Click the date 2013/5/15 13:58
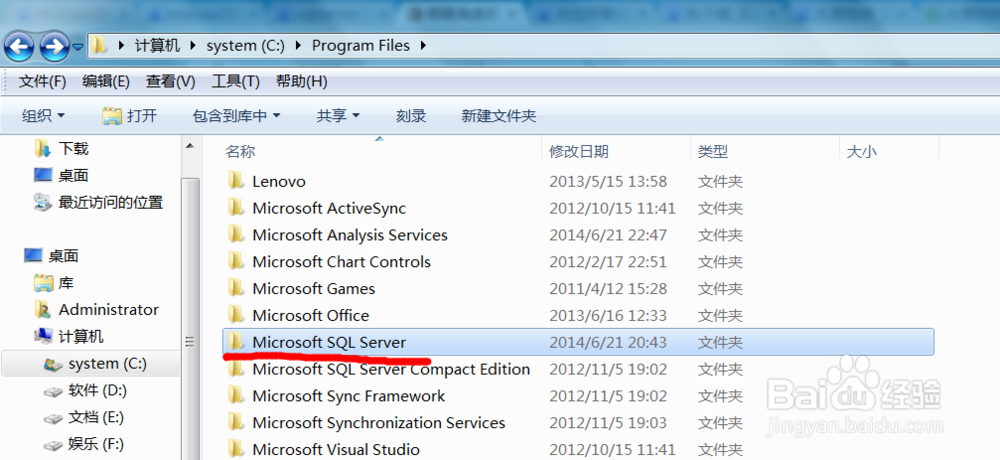 point(608,181)
